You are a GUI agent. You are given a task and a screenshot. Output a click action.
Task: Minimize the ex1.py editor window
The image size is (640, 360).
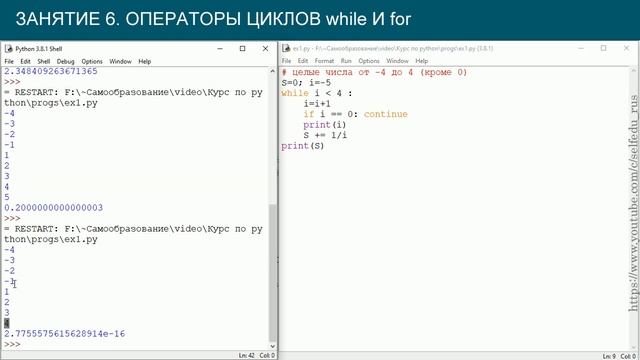(581, 48)
